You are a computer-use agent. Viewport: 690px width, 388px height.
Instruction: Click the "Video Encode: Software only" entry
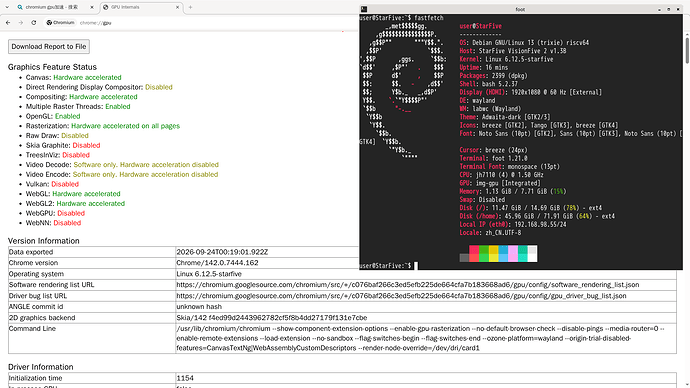pos(122,174)
